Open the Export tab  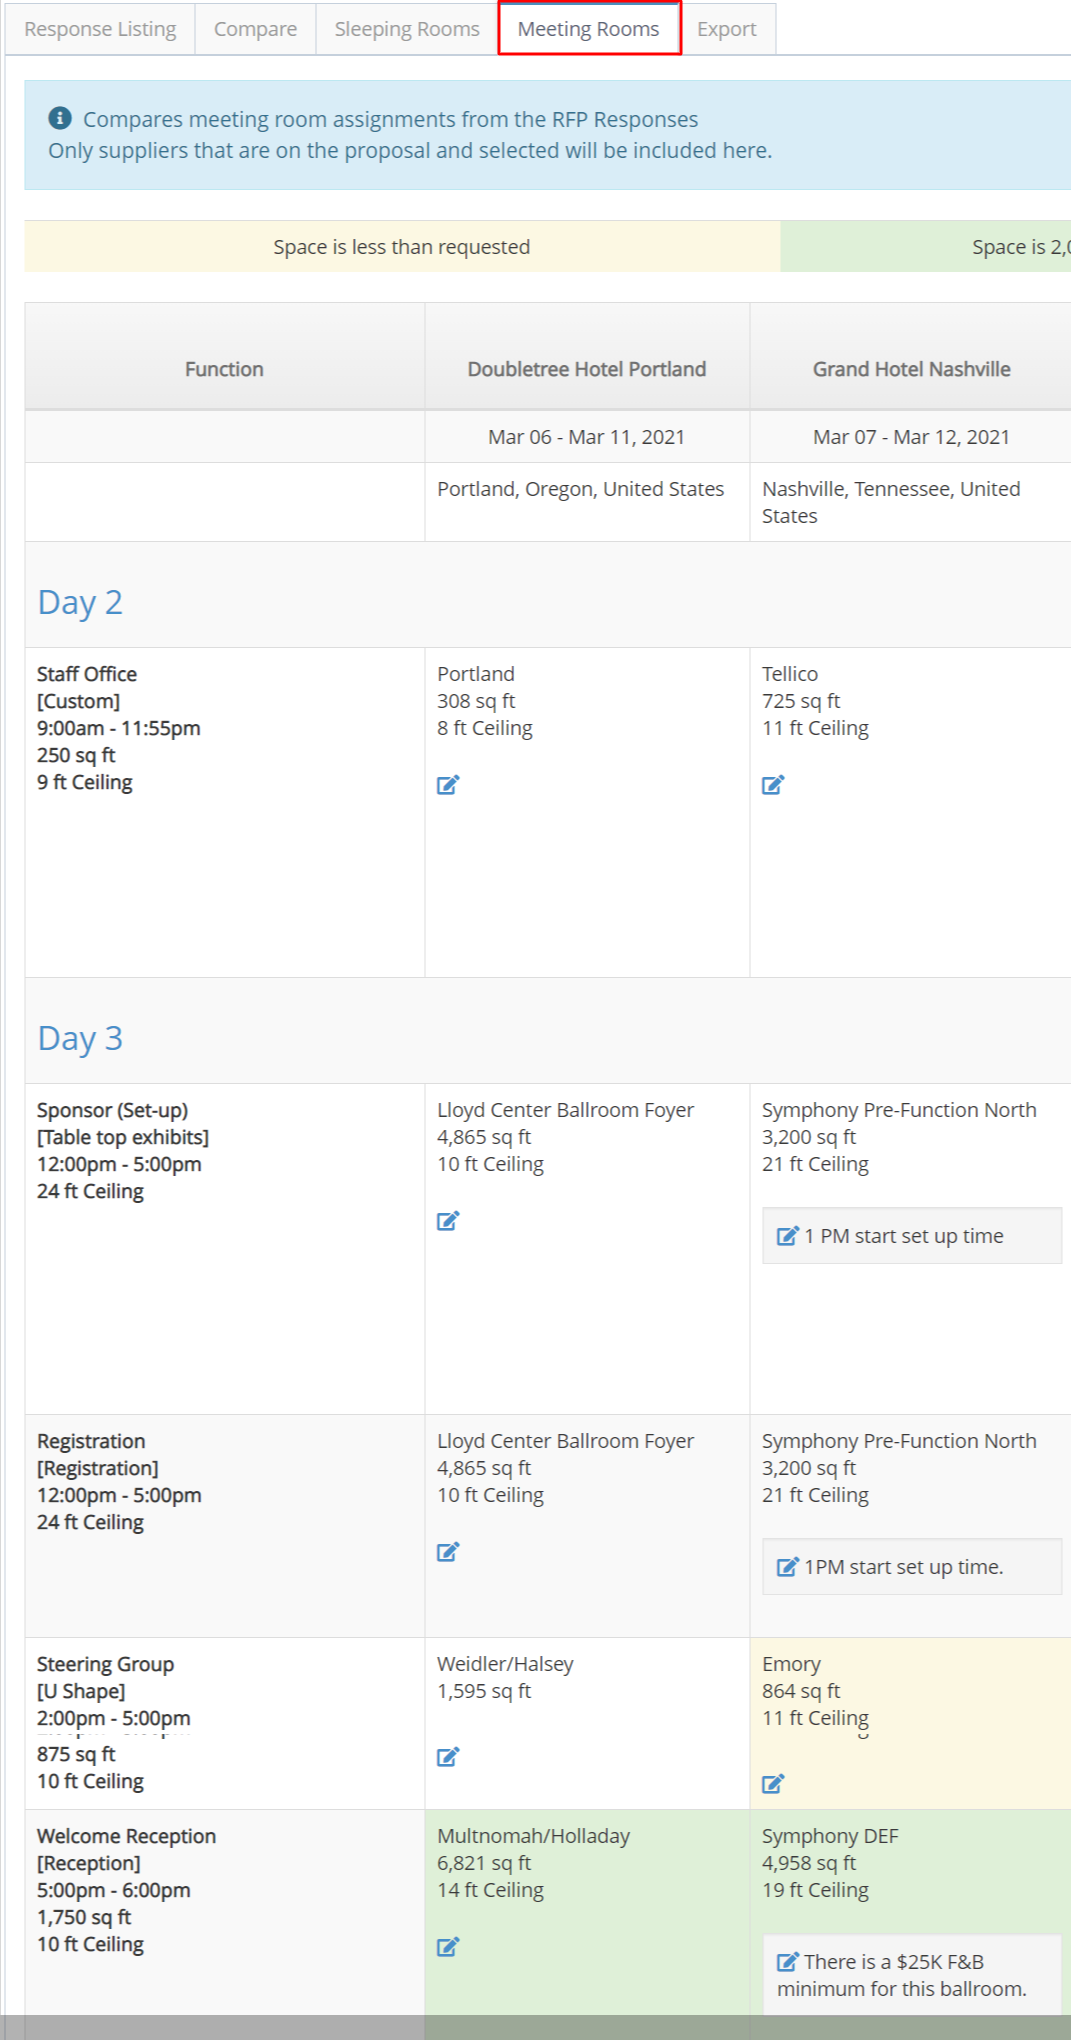tap(727, 29)
